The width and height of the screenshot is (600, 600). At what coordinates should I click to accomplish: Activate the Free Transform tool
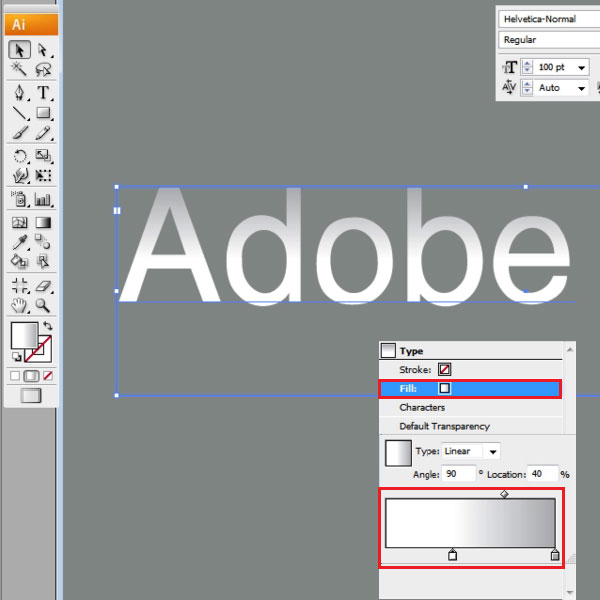pyautogui.click(x=42, y=176)
